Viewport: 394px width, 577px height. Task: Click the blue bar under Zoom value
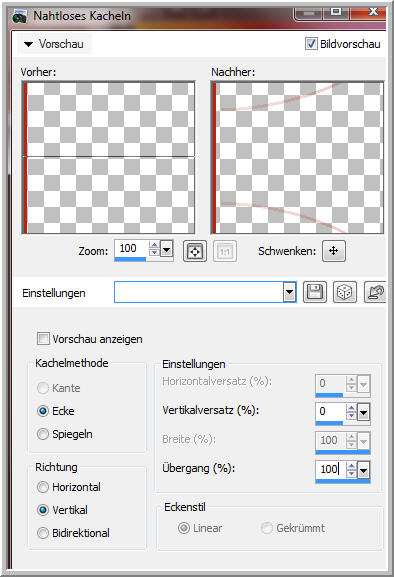[x=130, y=259]
